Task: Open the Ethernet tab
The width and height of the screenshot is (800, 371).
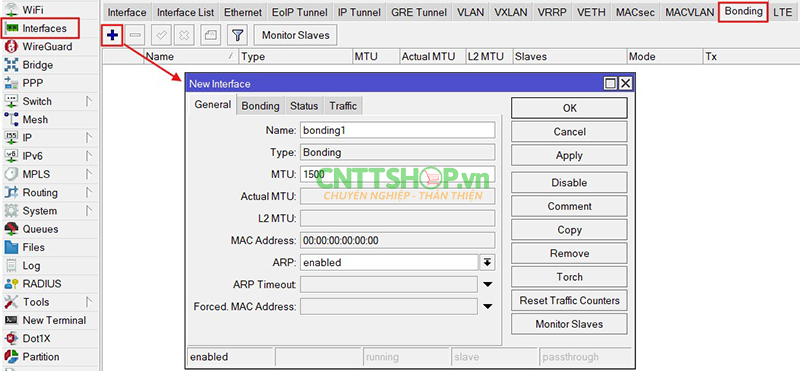Action: pyautogui.click(x=243, y=12)
